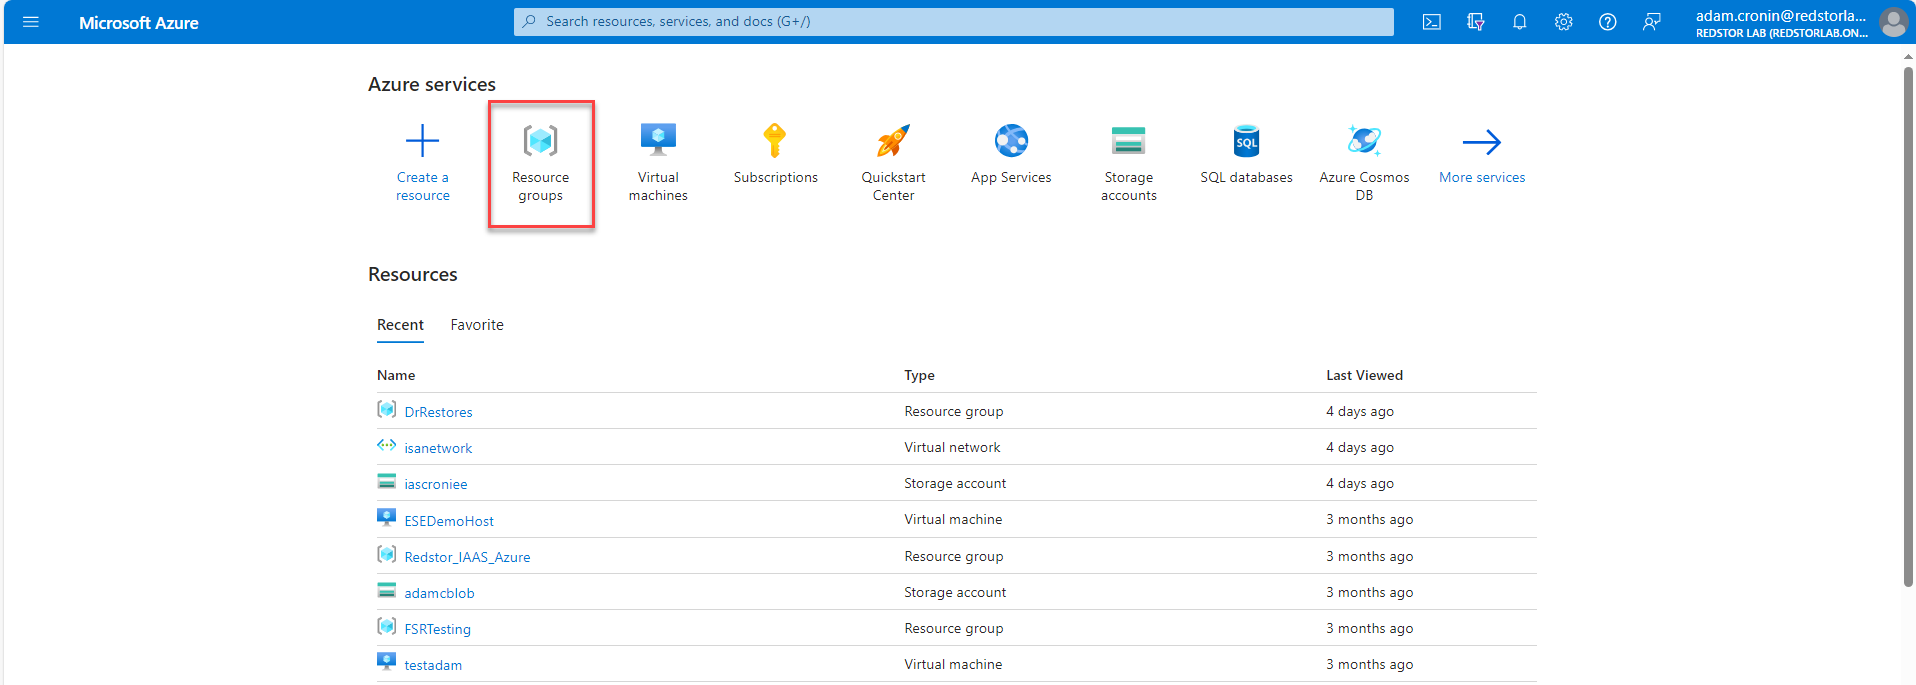The height and width of the screenshot is (685, 1916).
Task: Open SQL databases service icon
Action: 1246,141
